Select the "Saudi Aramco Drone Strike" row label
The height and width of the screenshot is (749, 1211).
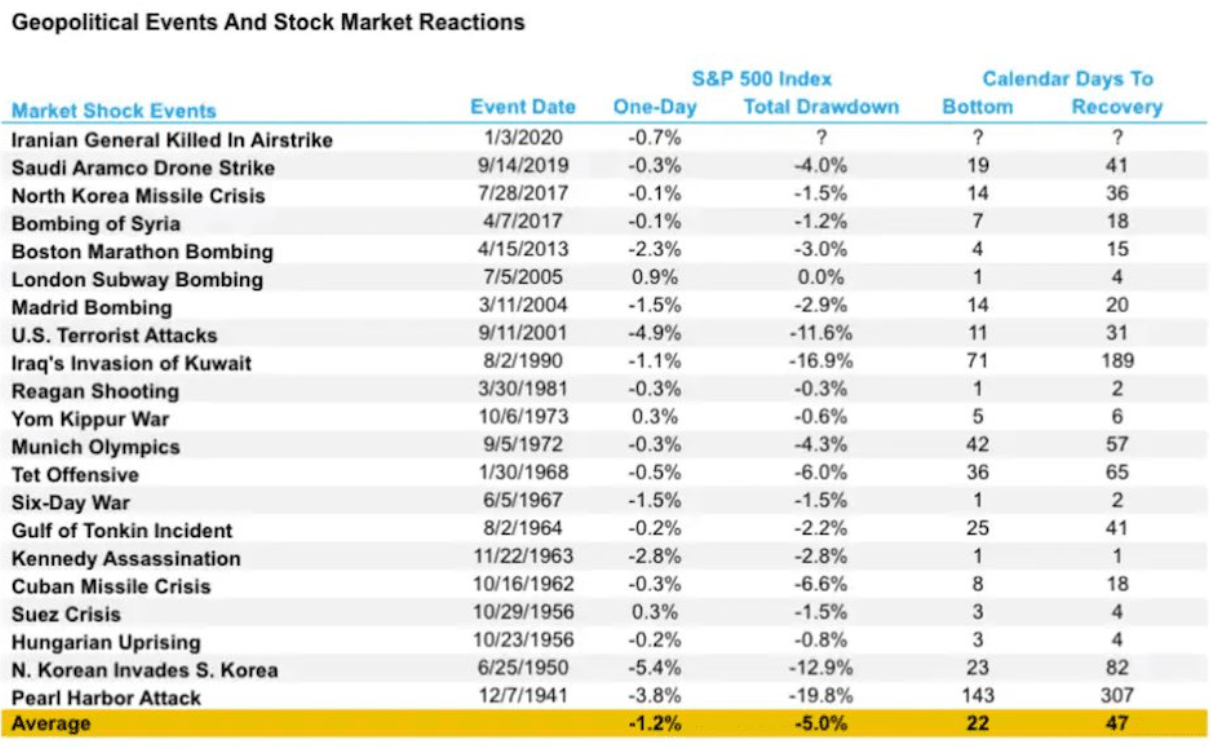[x=143, y=167]
